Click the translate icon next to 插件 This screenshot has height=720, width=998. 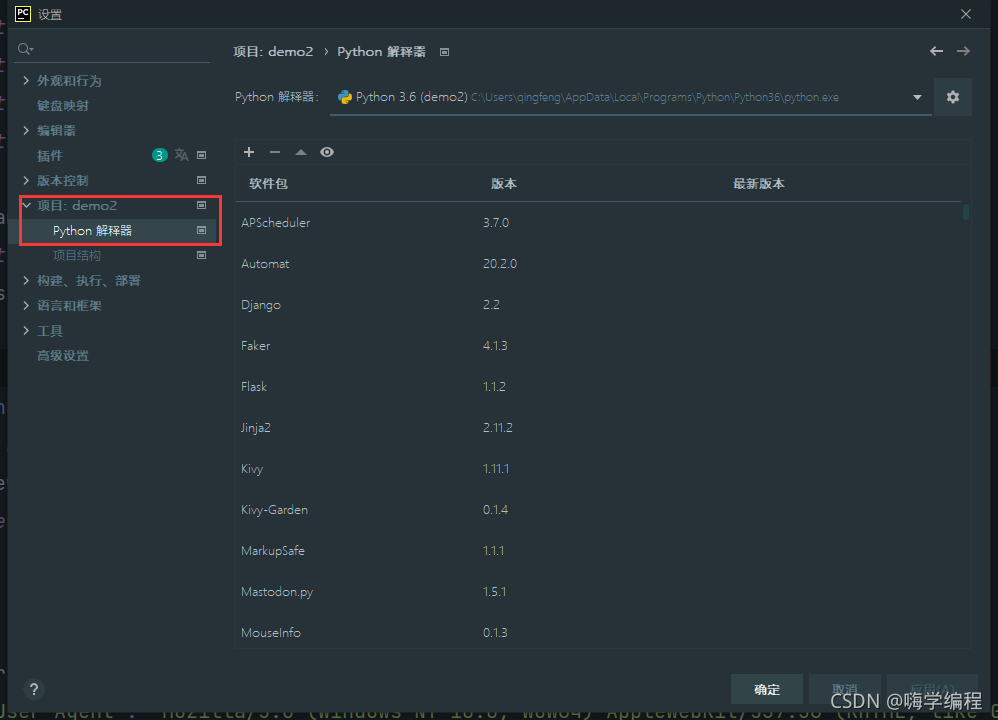pos(181,155)
